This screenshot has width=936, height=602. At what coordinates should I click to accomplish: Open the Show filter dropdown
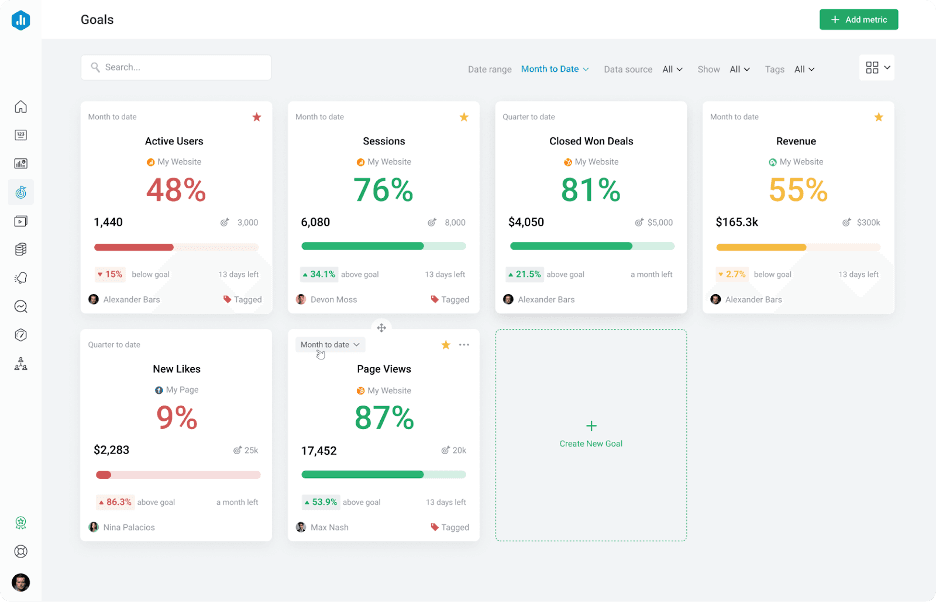tap(740, 69)
